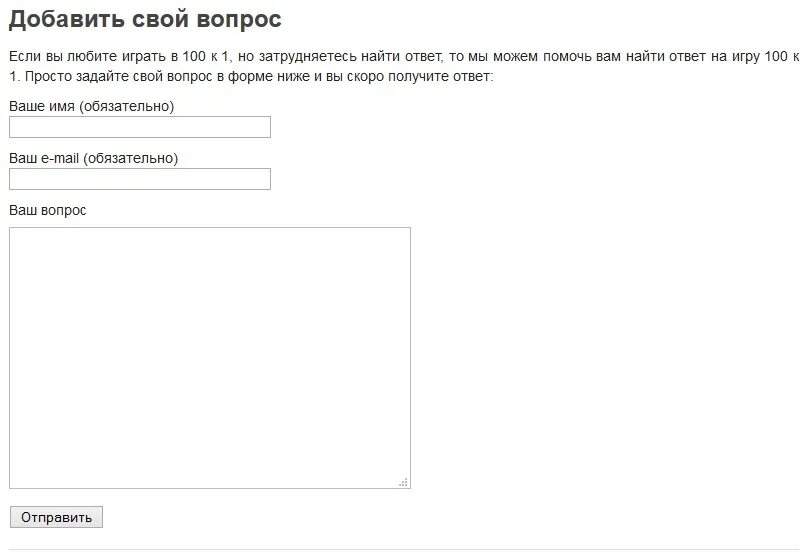Click the "Ваше имя (обязательно)" label

pyautogui.click(x=92, y=106)
